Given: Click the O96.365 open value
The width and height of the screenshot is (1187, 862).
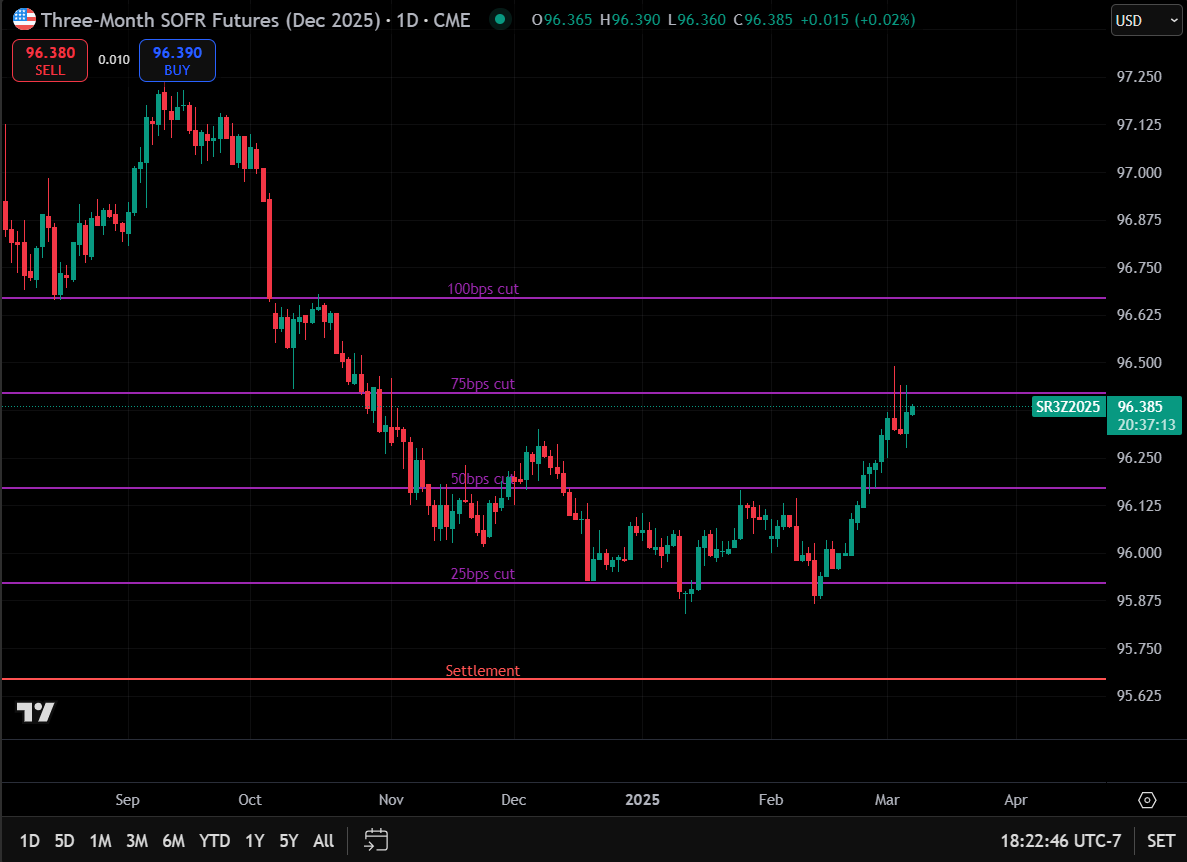Looking at the screenshot, I should (x=562, y=20).
